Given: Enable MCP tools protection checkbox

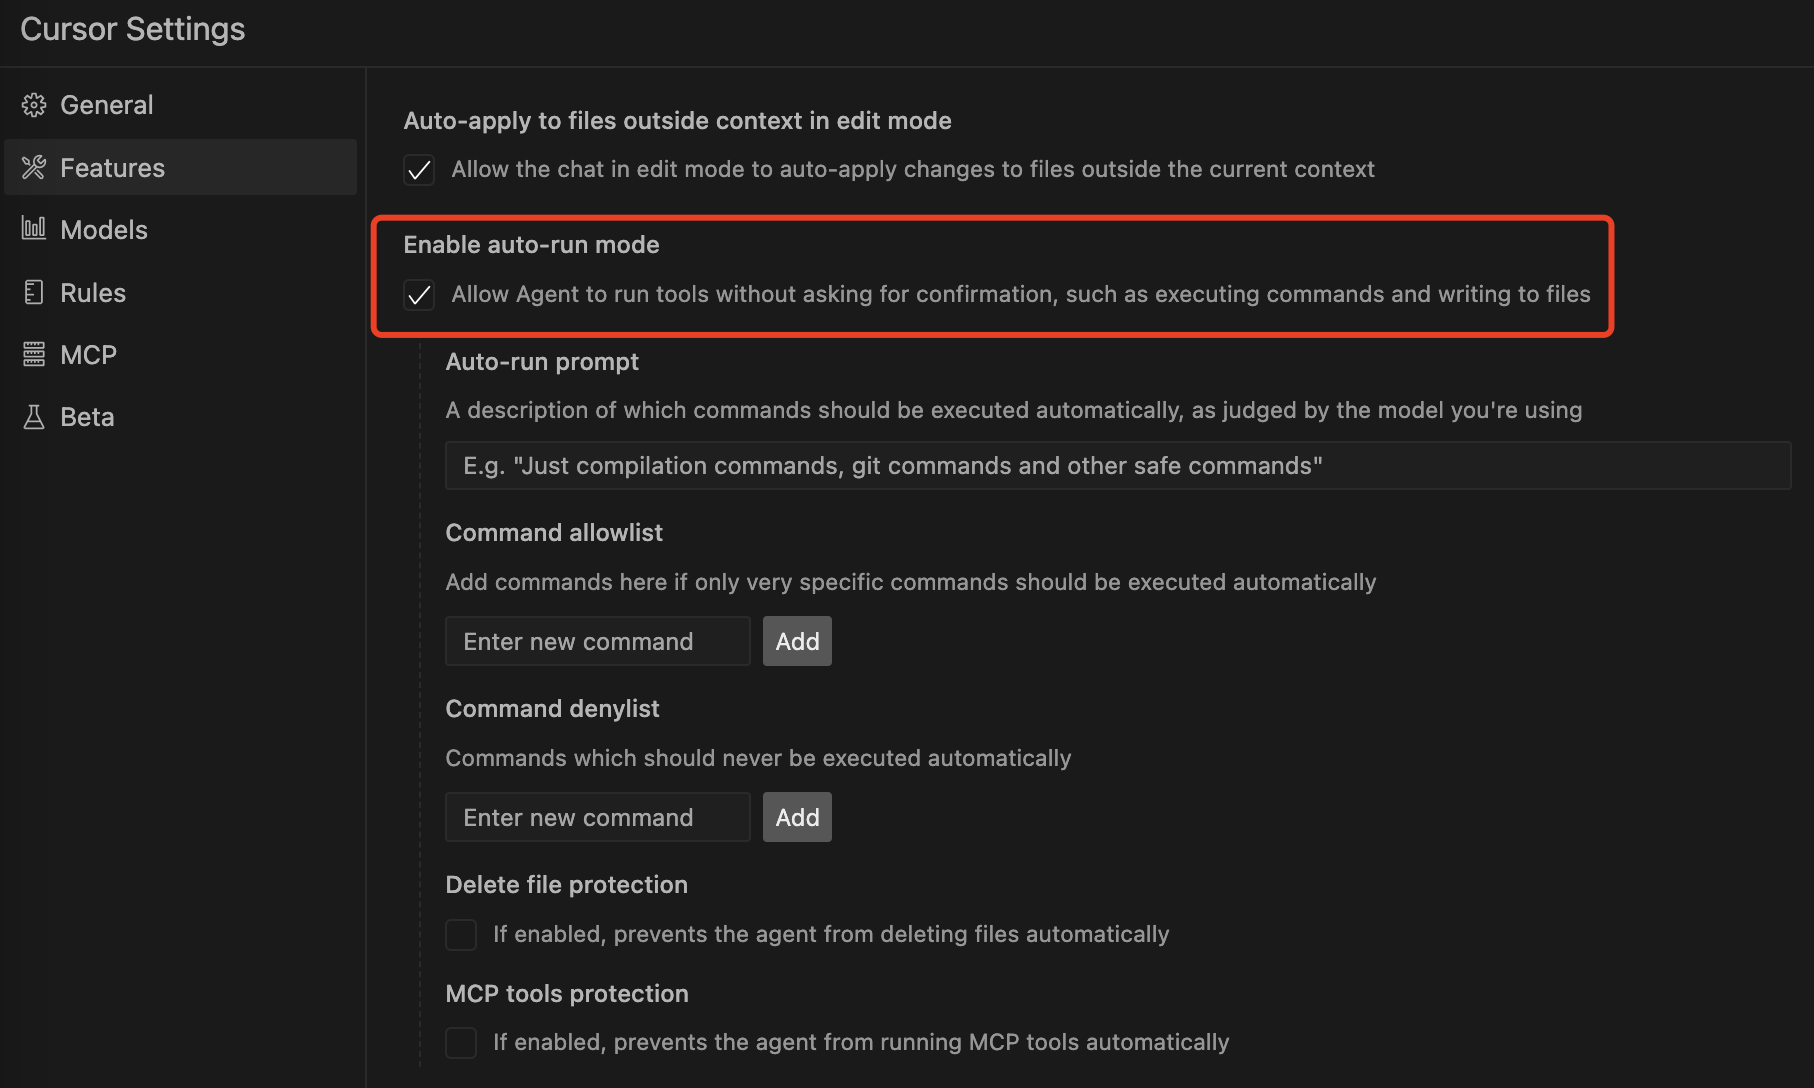Looking at the screenshot, I should pyautogui.click(x=461, y=1042).
